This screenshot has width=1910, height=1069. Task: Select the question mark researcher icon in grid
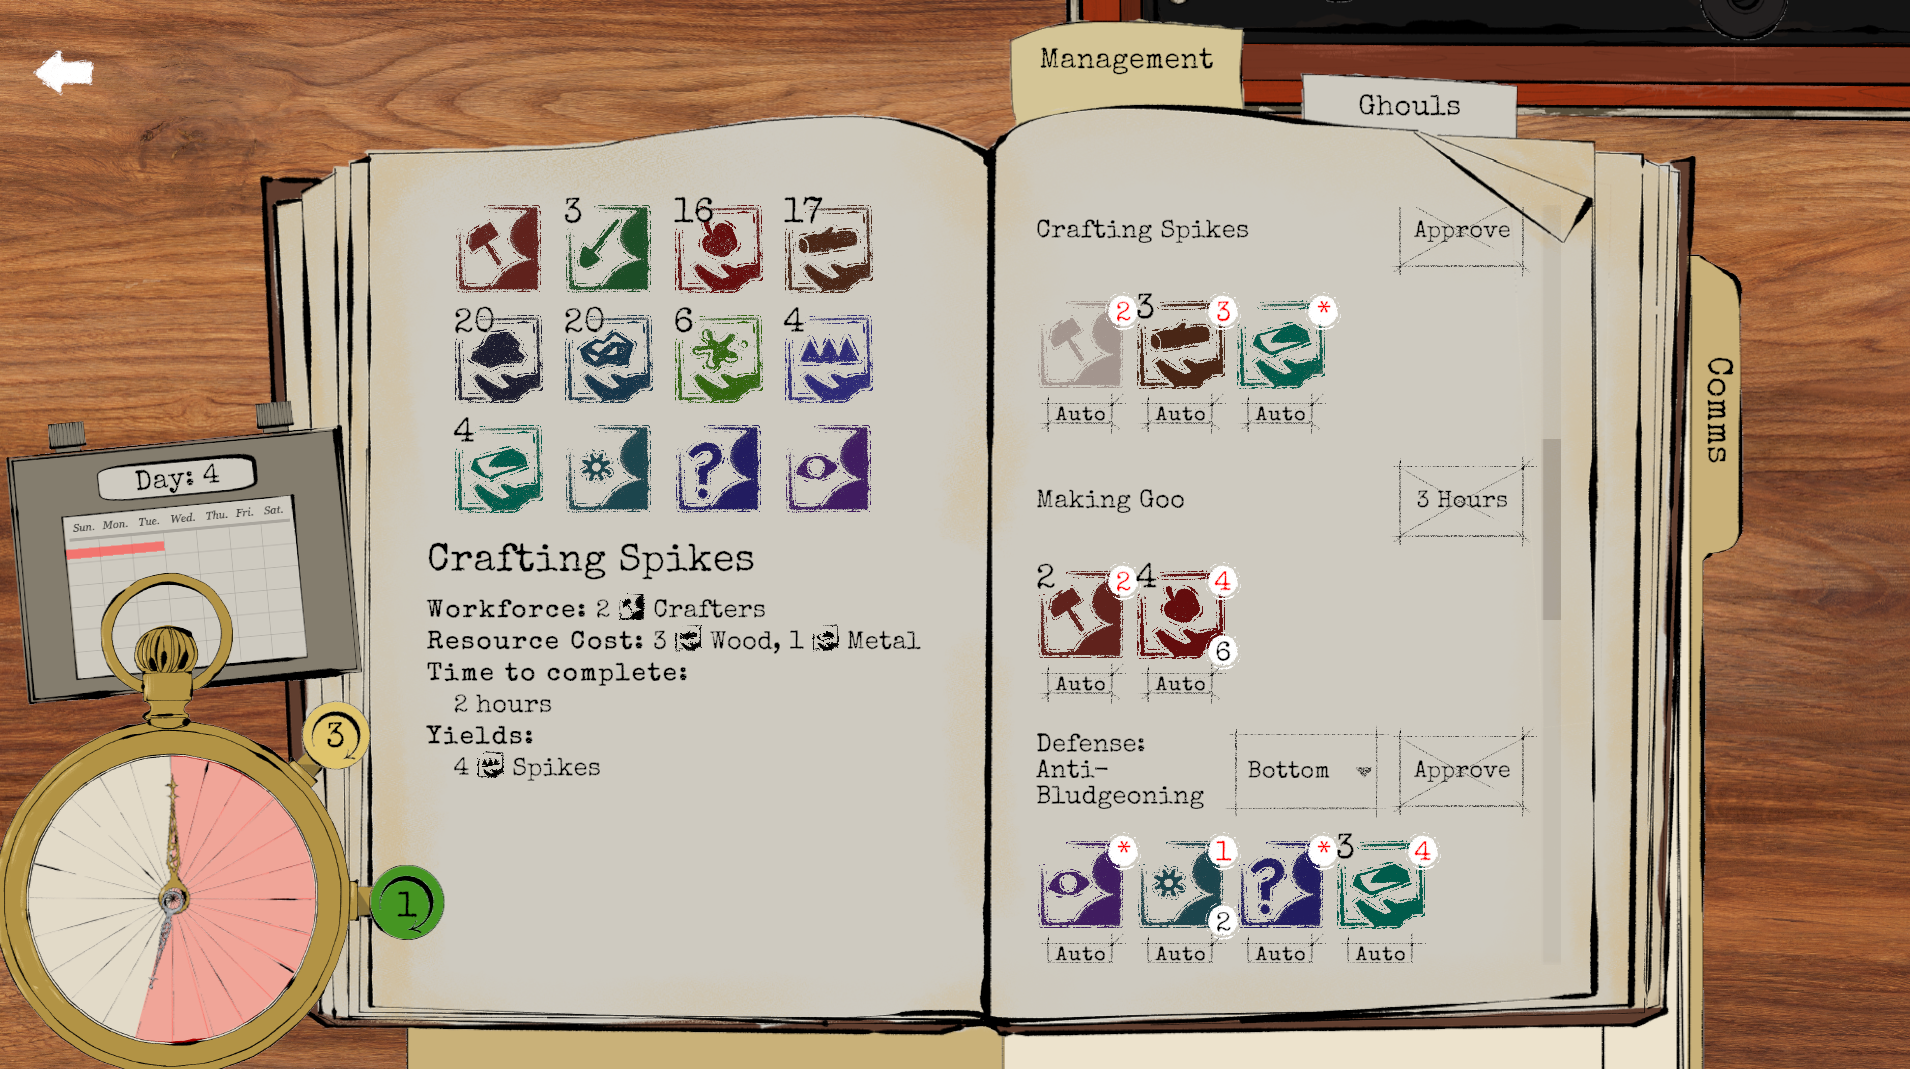pos(718,469)
